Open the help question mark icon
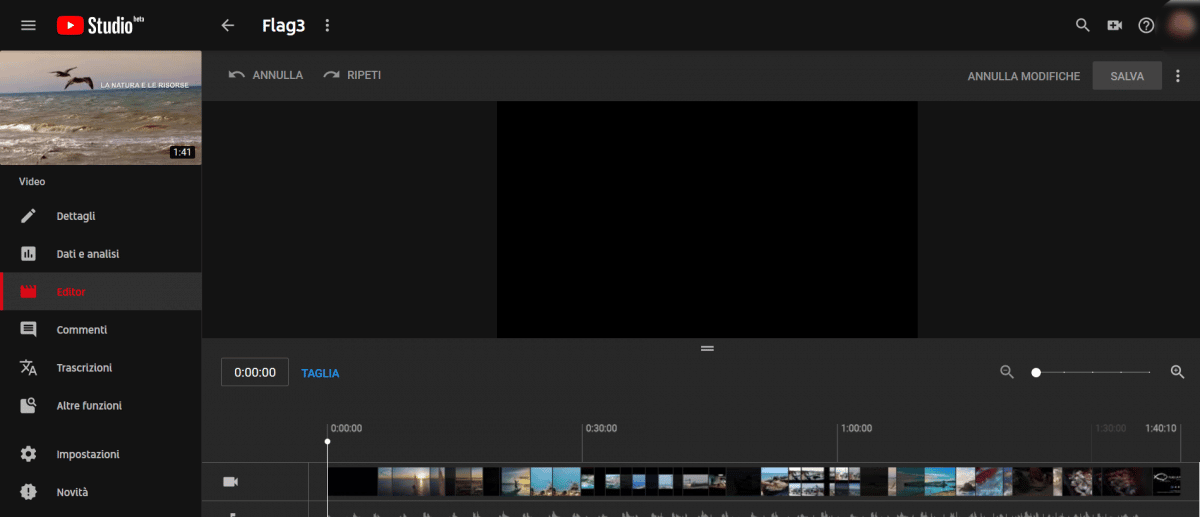The image size is (1200, 517). tap(1147, 25)
